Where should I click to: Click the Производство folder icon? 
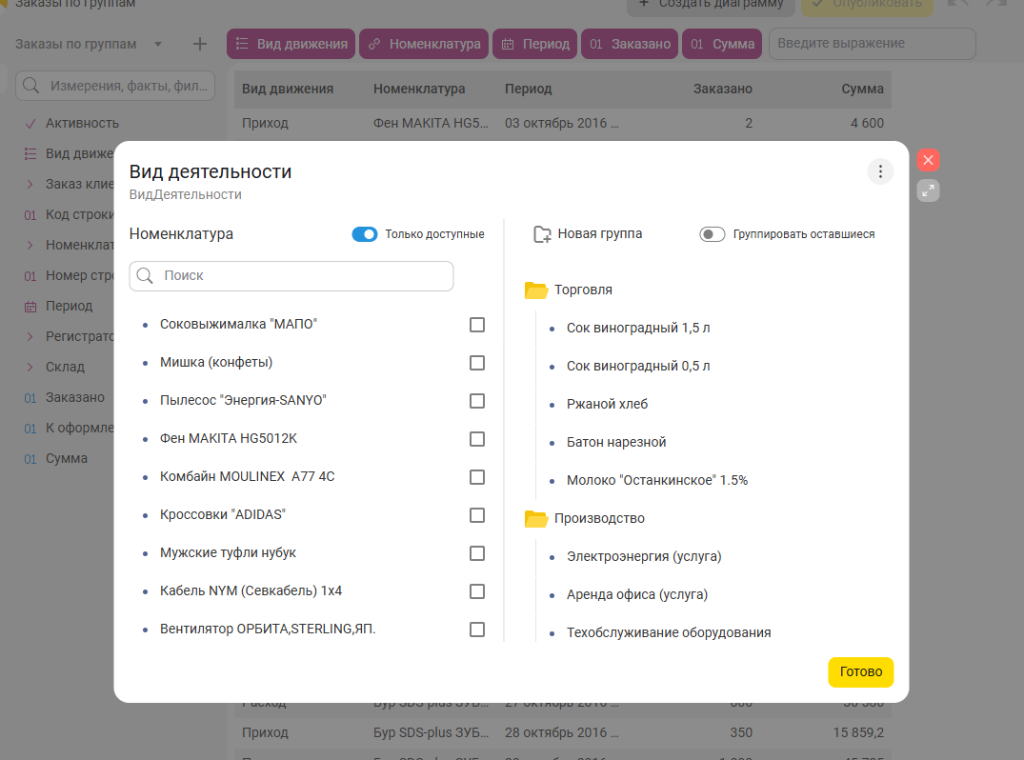click(536, 519)
